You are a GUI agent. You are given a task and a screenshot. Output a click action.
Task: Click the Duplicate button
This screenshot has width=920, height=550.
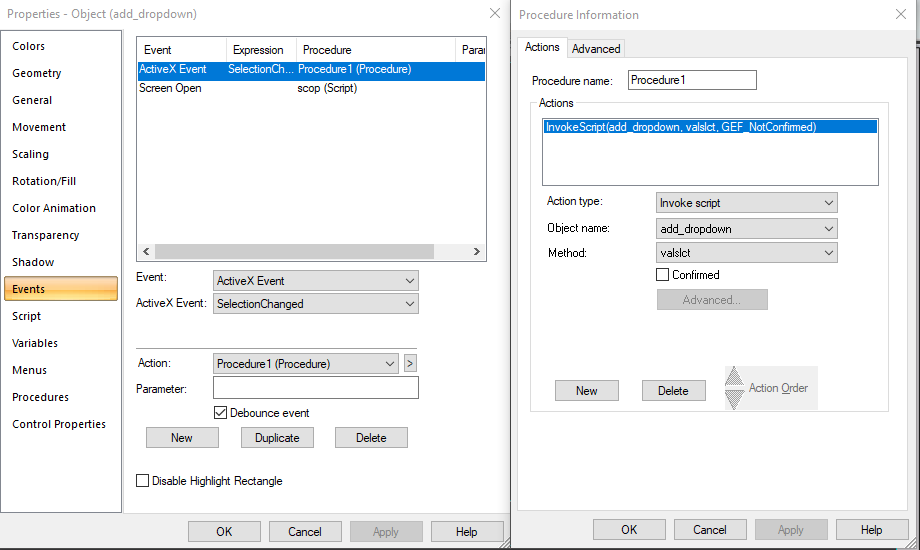click(x=277, y=438)
